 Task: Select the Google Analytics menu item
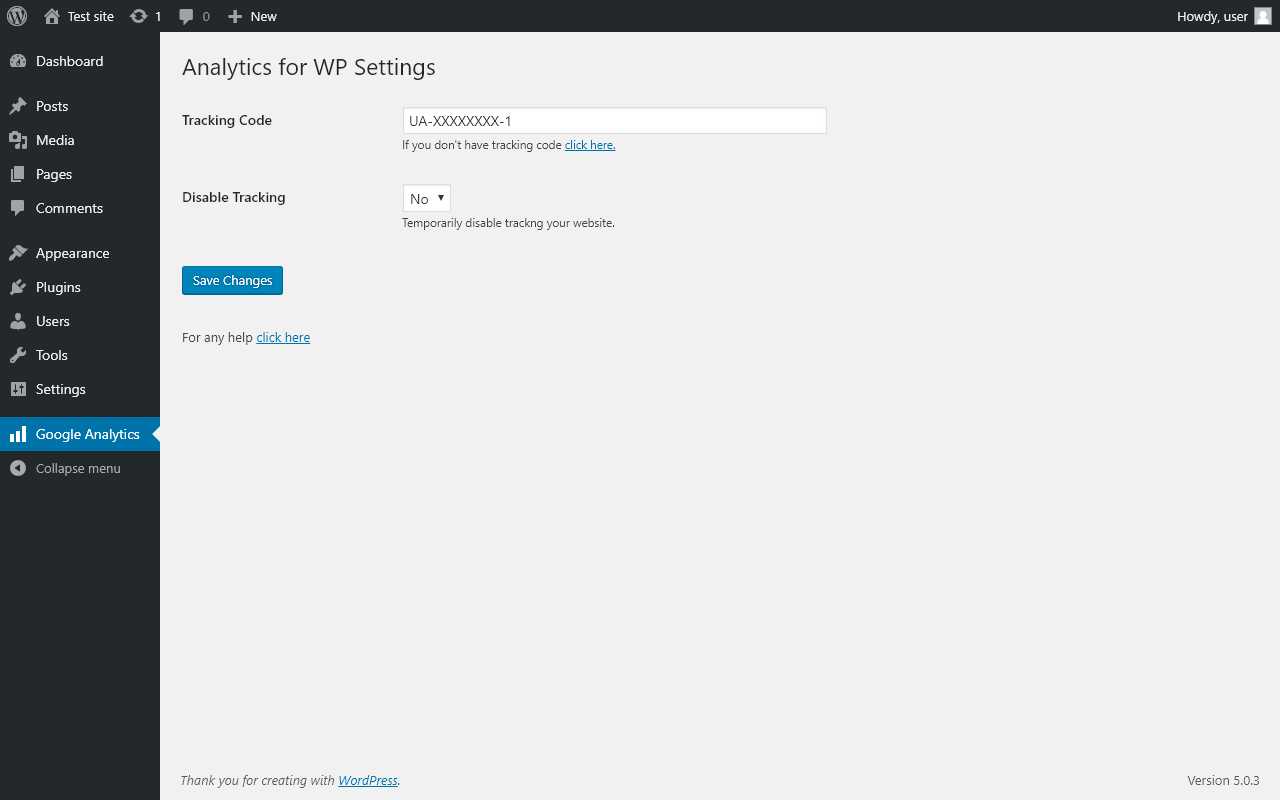click(80, 434)
